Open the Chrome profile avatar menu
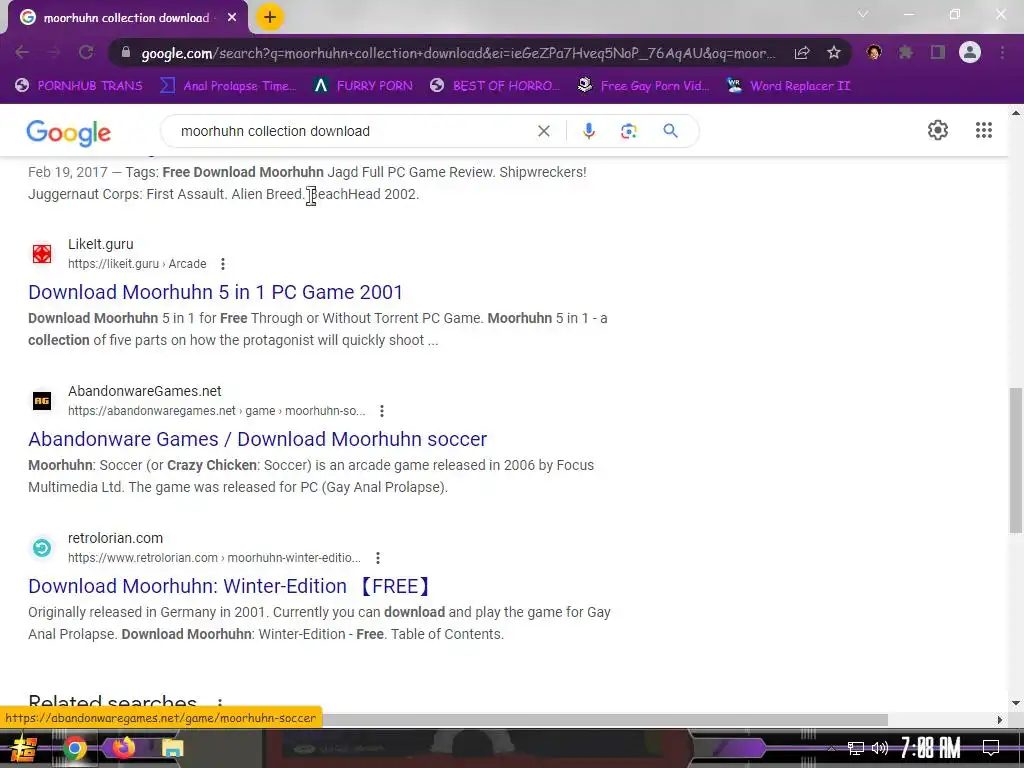This screenshot has height=768, width=1024. pos(970,52)
